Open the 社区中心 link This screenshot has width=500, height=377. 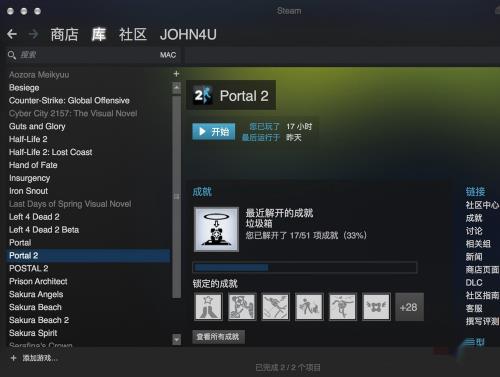tap(482, 205)
